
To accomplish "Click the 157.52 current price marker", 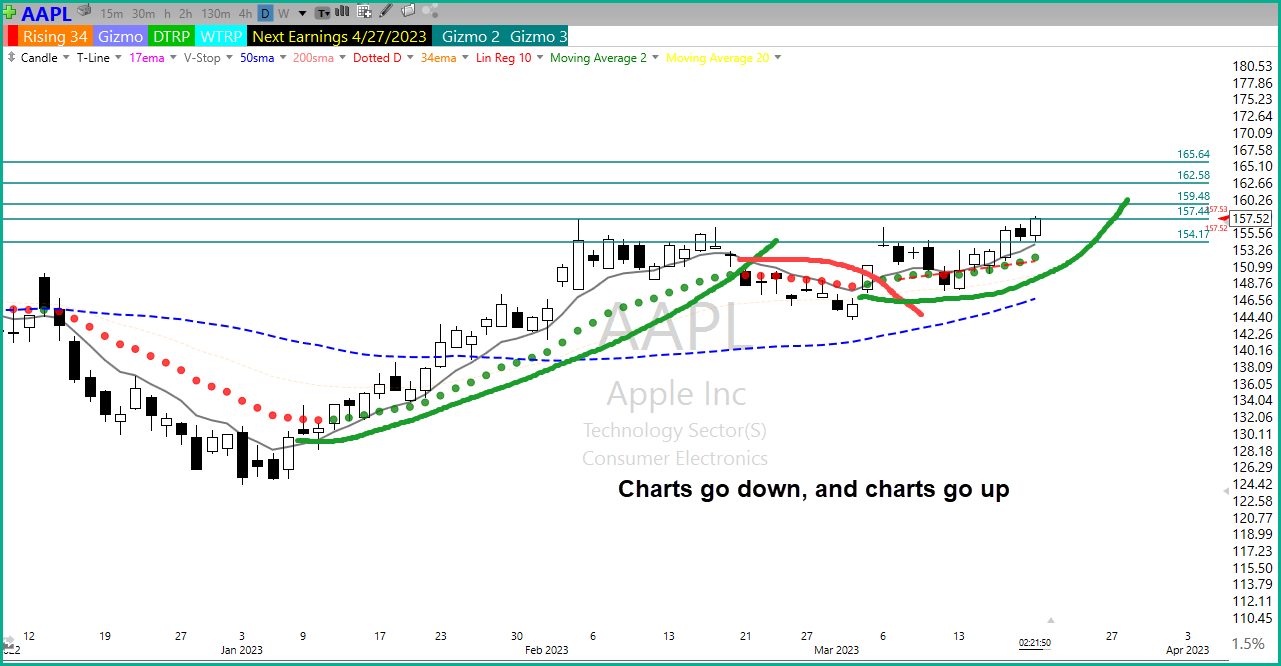I will point(1251,218).
